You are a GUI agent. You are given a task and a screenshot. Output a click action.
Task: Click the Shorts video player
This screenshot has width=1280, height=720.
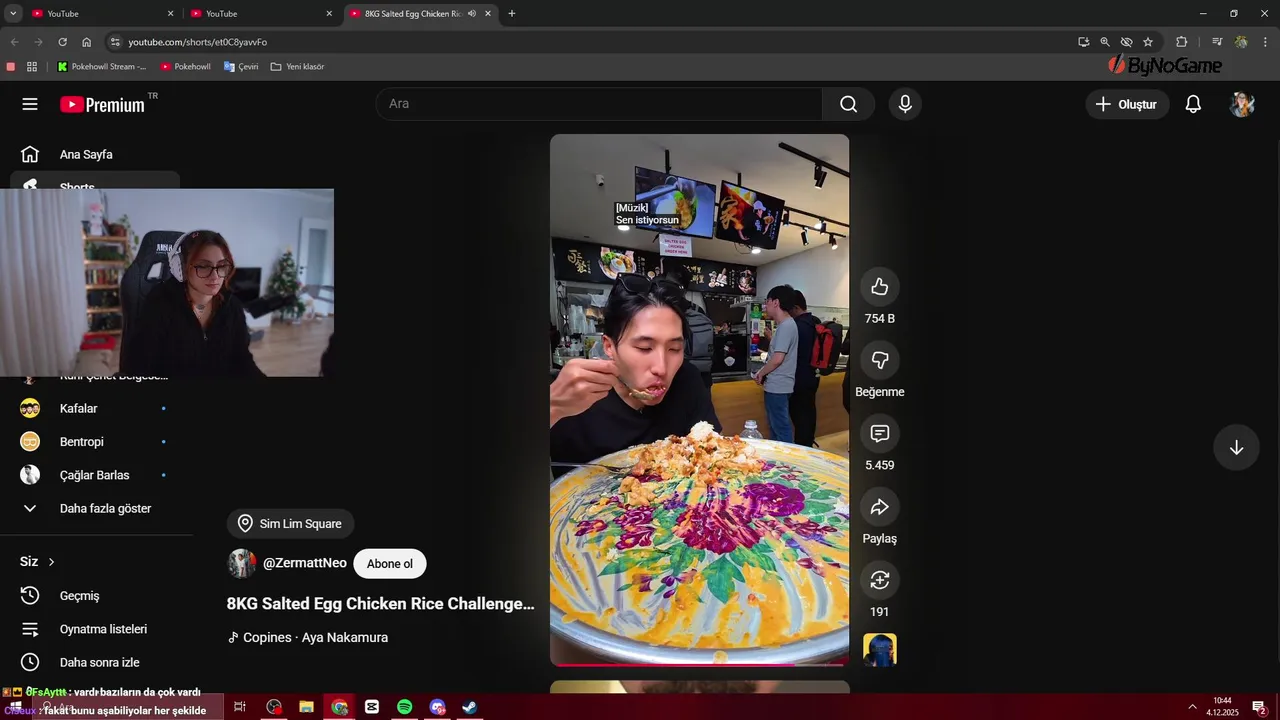coord(699,400)
